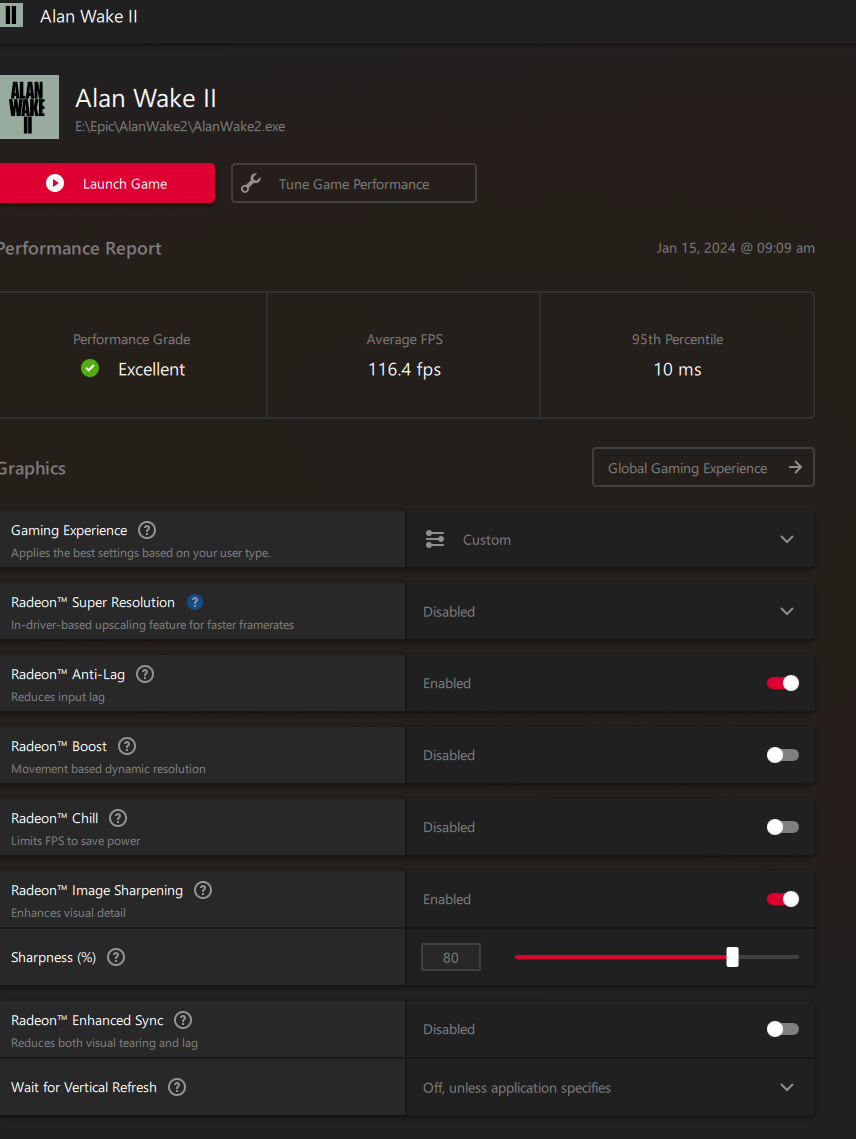The width and height of the screenshot is (856, 1139).
Task: Open help for Radeon Chill
Action: [x=118, y=818]
